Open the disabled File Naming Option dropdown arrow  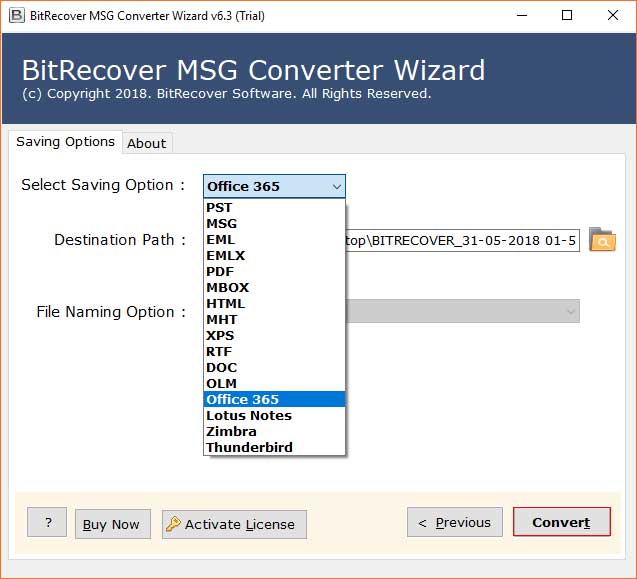point(571,312)
